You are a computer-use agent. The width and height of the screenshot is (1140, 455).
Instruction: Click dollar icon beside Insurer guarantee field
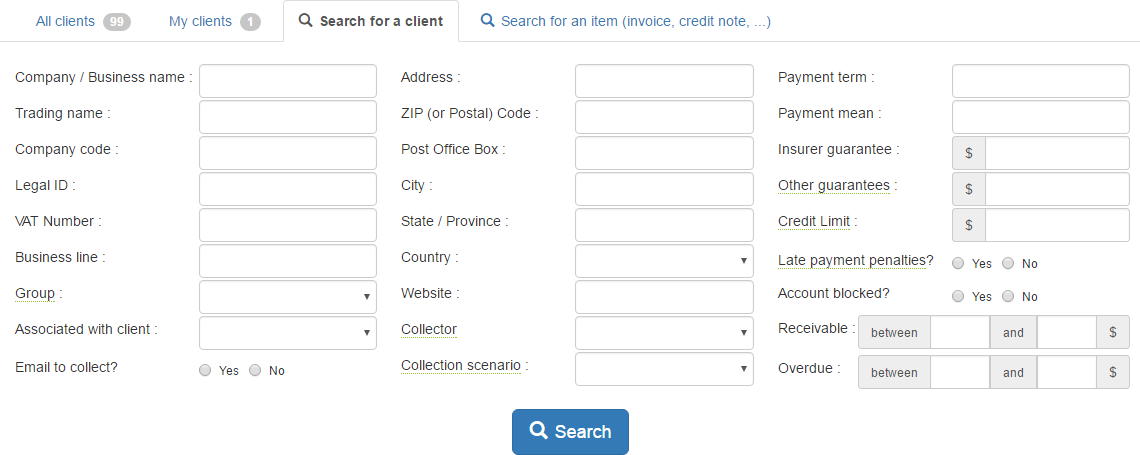[969, 153]
